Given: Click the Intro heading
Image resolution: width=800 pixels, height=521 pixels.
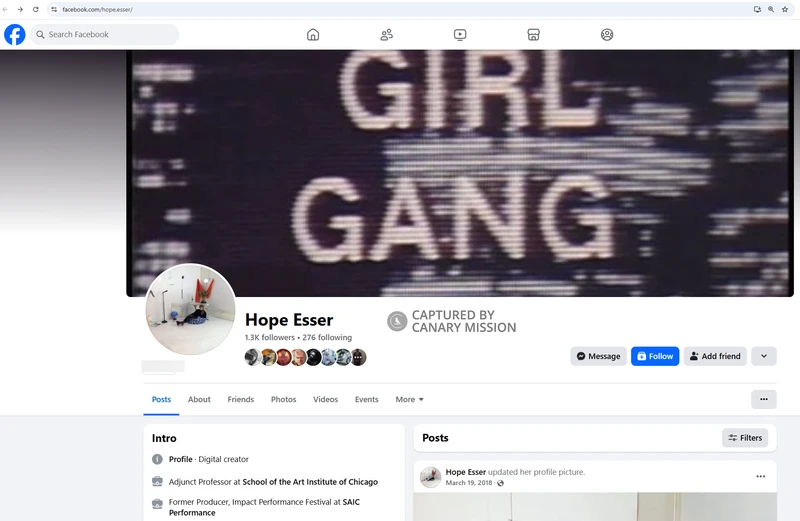Looking at the screenshot, I should coord(164,438).
